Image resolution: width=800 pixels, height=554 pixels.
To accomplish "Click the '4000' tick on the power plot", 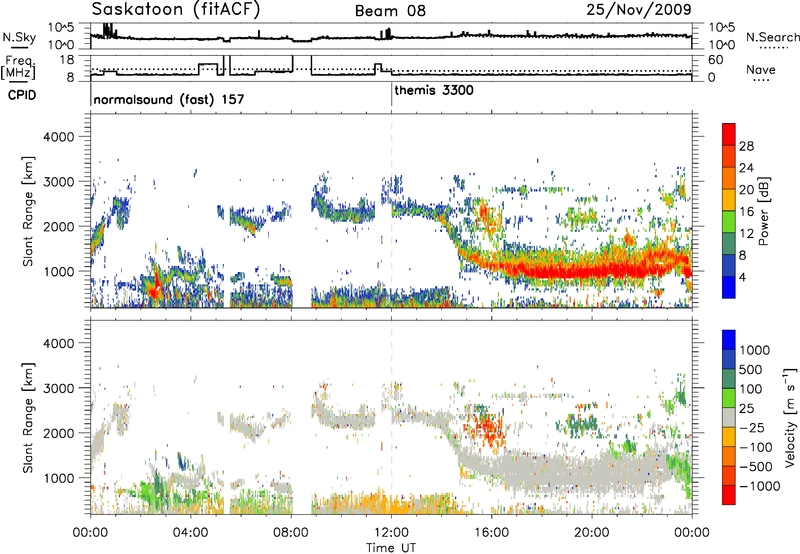I will (58, 137).
